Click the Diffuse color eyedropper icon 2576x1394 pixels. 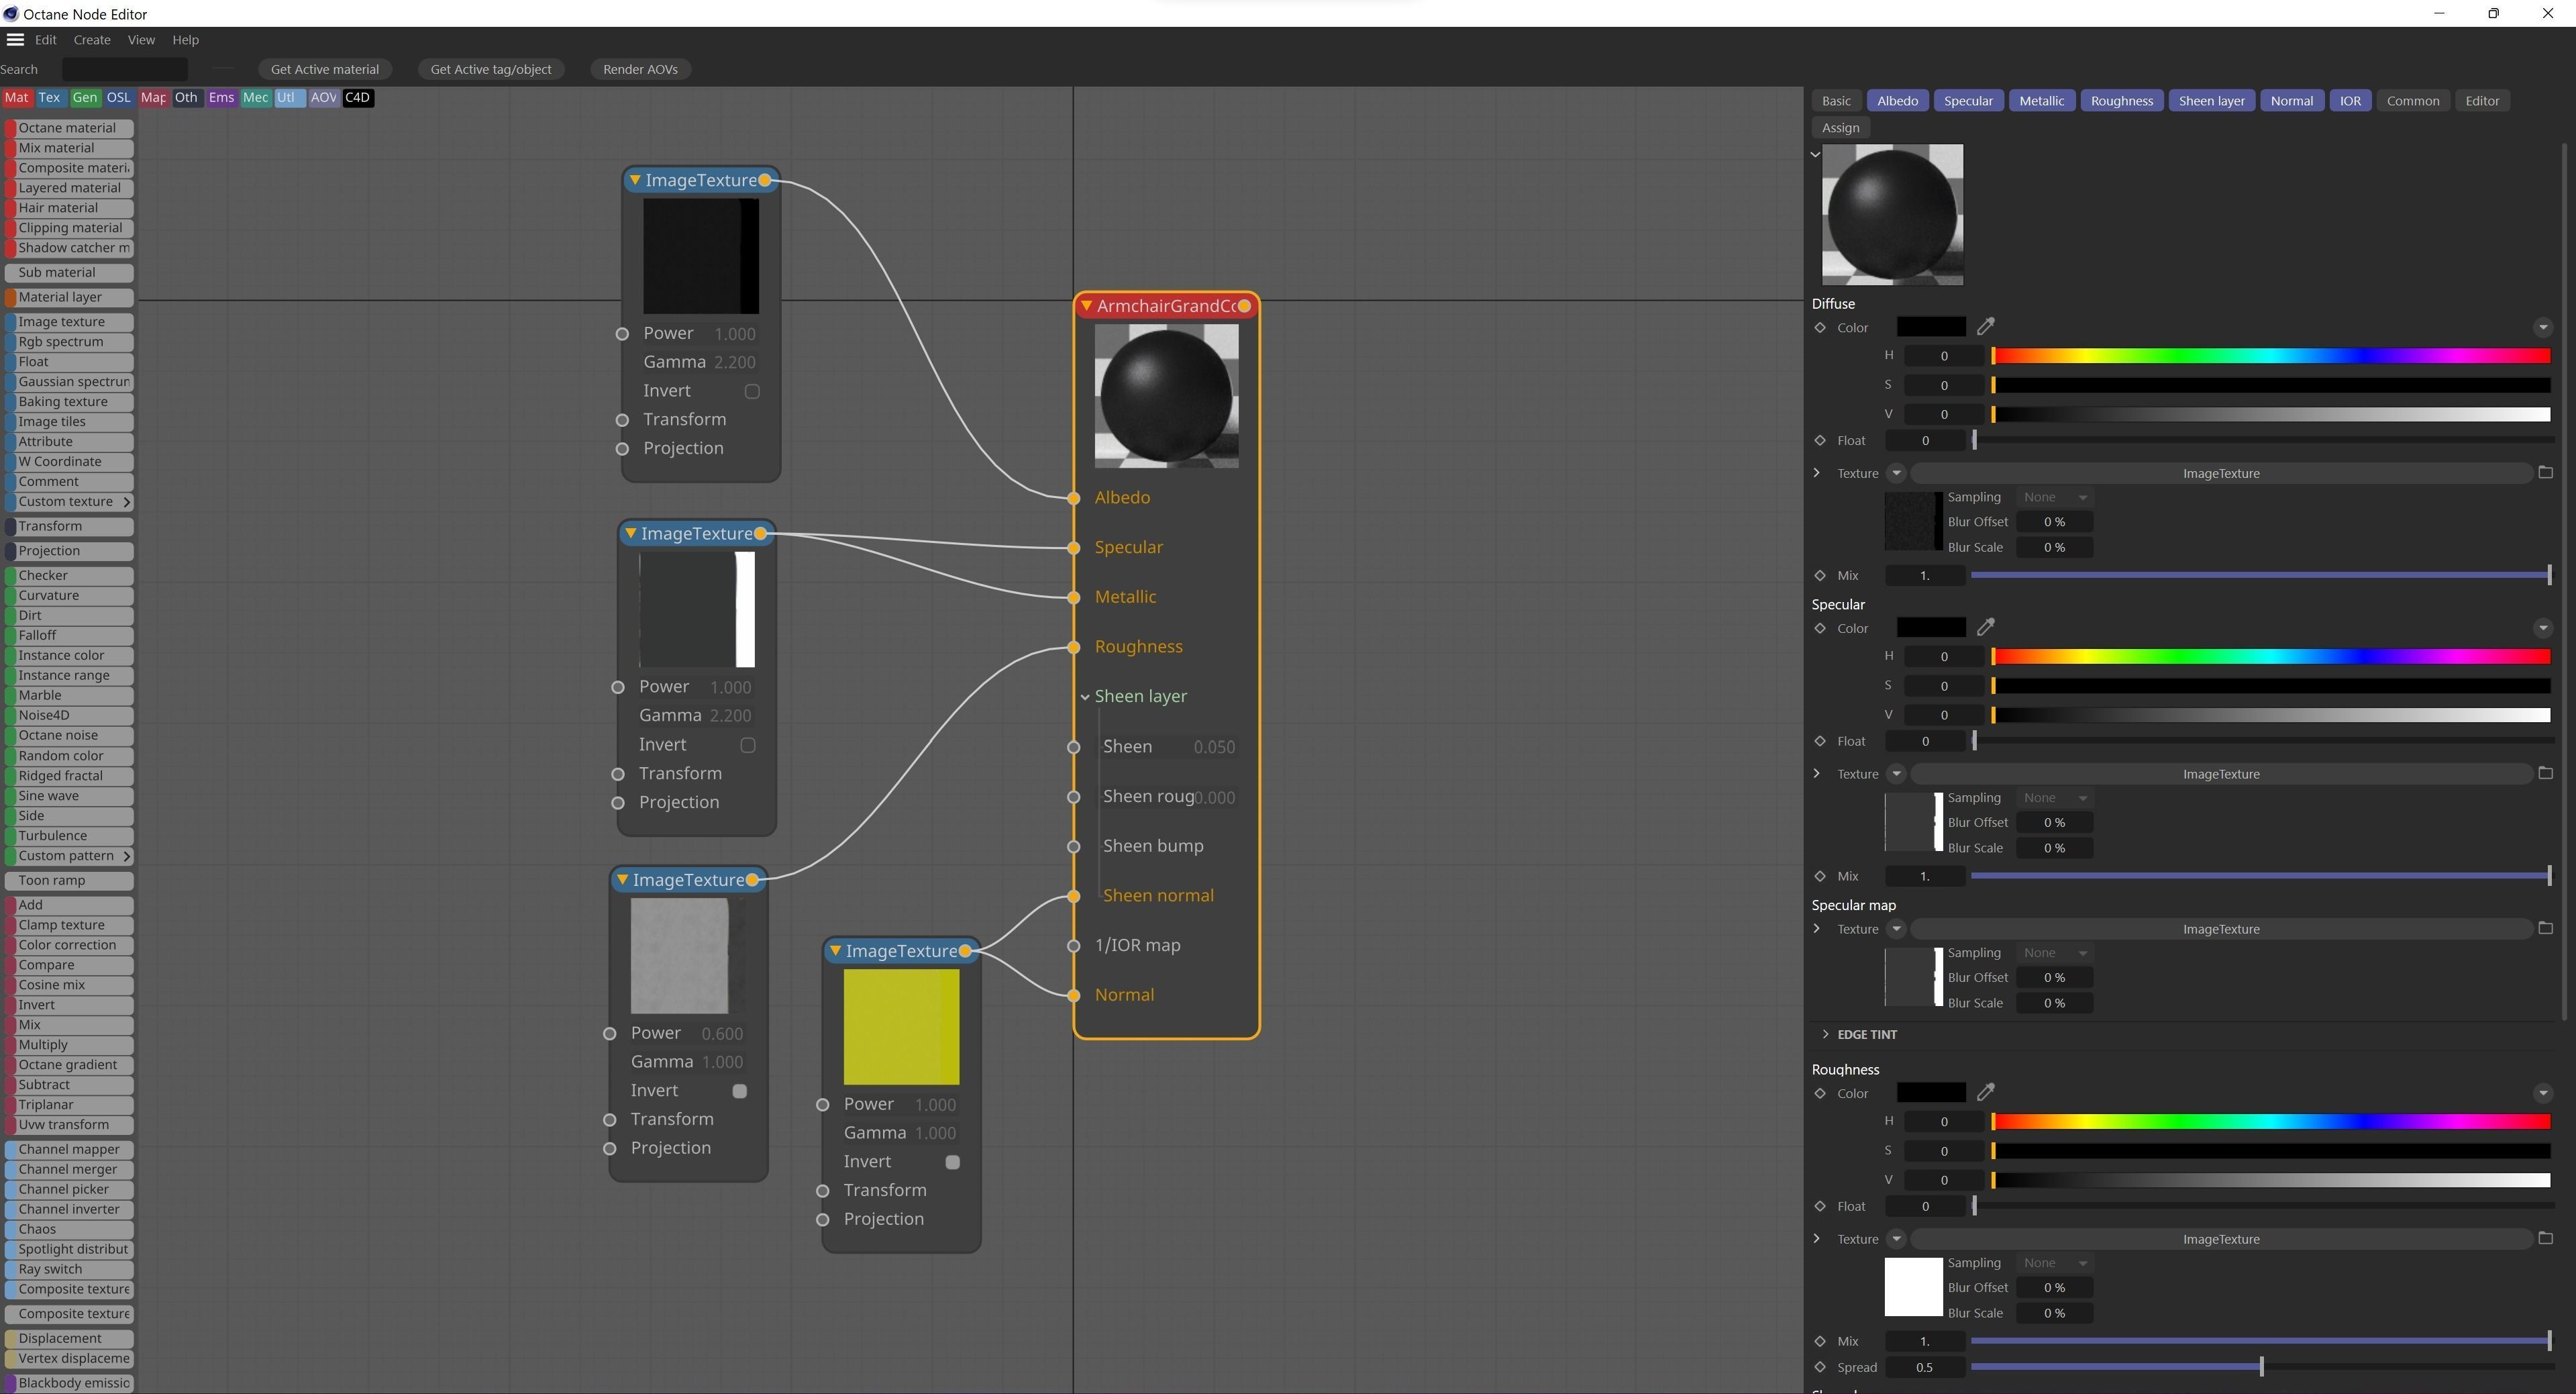pos(1986,326)
